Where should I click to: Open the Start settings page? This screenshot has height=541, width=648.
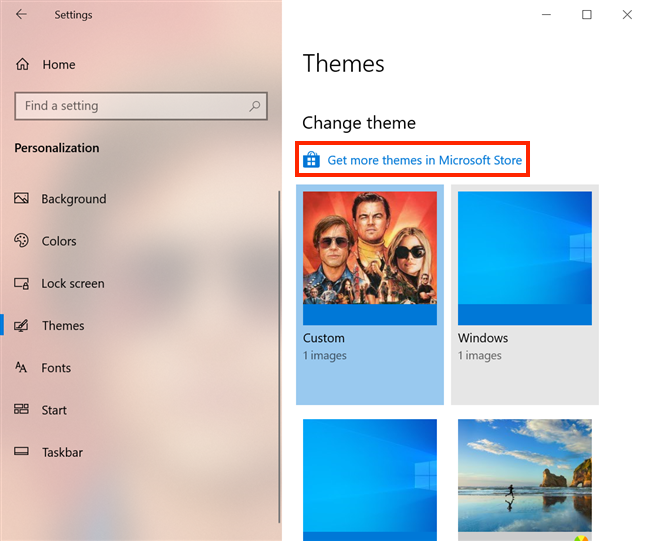pos(54,410)
